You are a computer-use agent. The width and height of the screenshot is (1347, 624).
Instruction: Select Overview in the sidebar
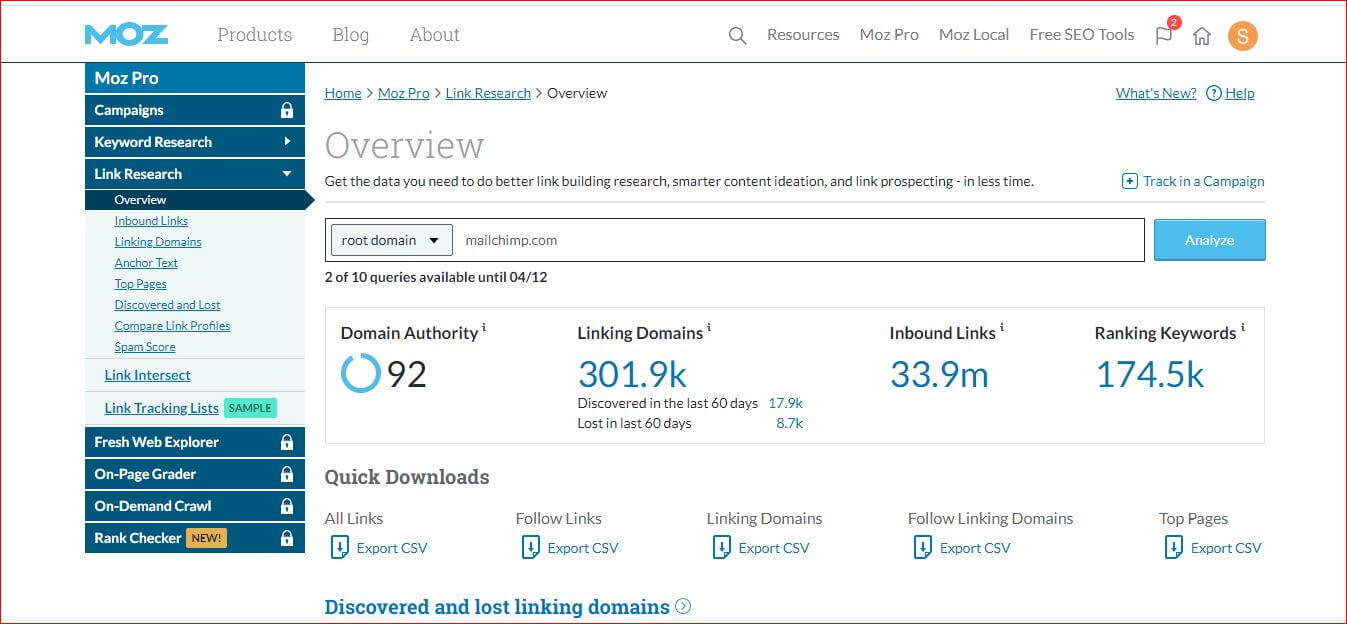(140, 200)
